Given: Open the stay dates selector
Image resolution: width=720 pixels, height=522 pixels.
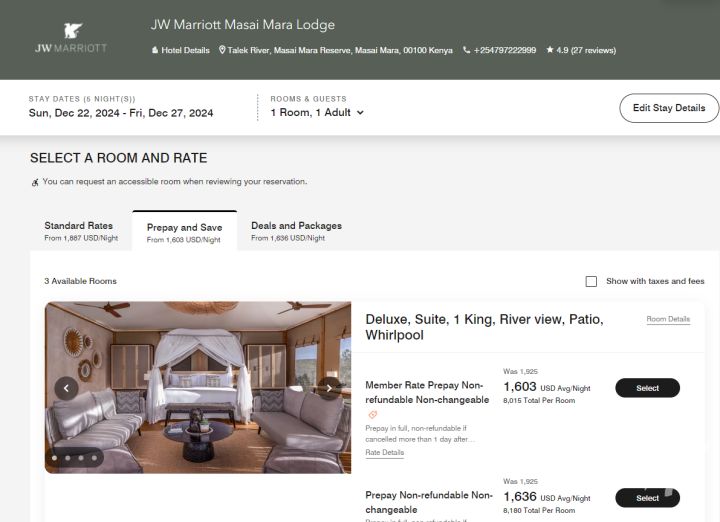Looking at the screenshot, I should click(121, 113).
